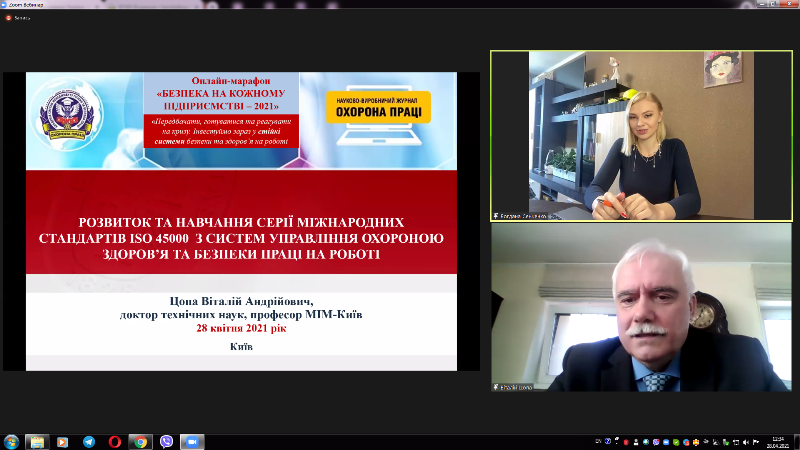The width and height of the screenshot is (800, 450).
Task: Open Telegram from the taskbar
Action: [89, 441]
